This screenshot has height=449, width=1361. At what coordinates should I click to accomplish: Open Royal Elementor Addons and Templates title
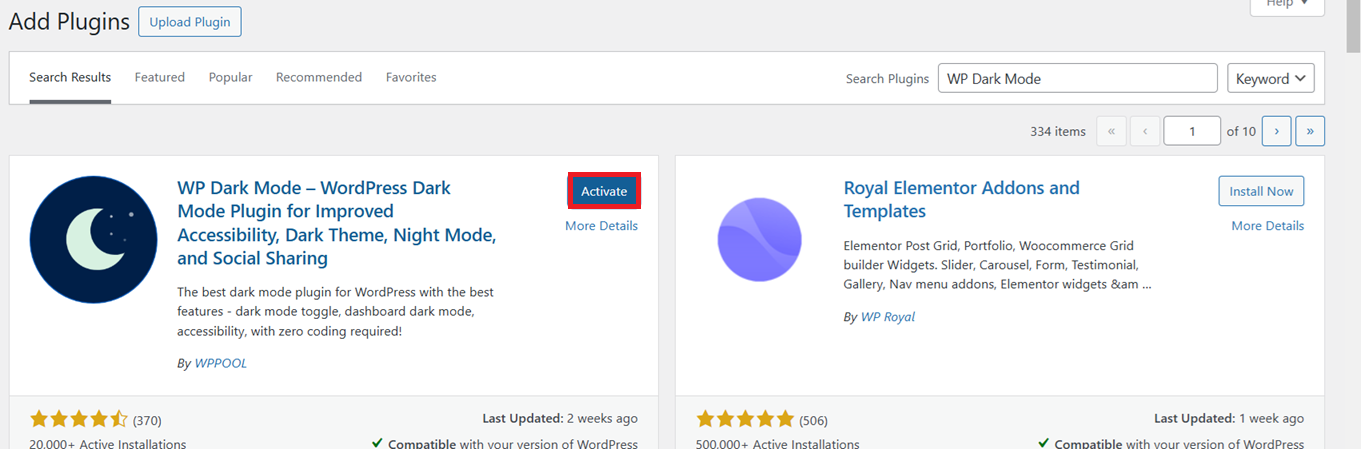pyautogui.click(x=961, y=199)
